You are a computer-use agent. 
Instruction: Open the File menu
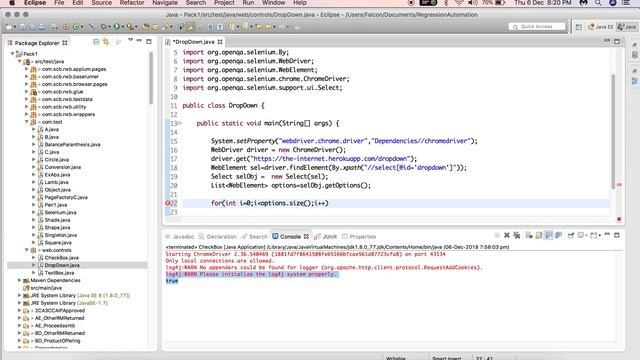(59, 3)
